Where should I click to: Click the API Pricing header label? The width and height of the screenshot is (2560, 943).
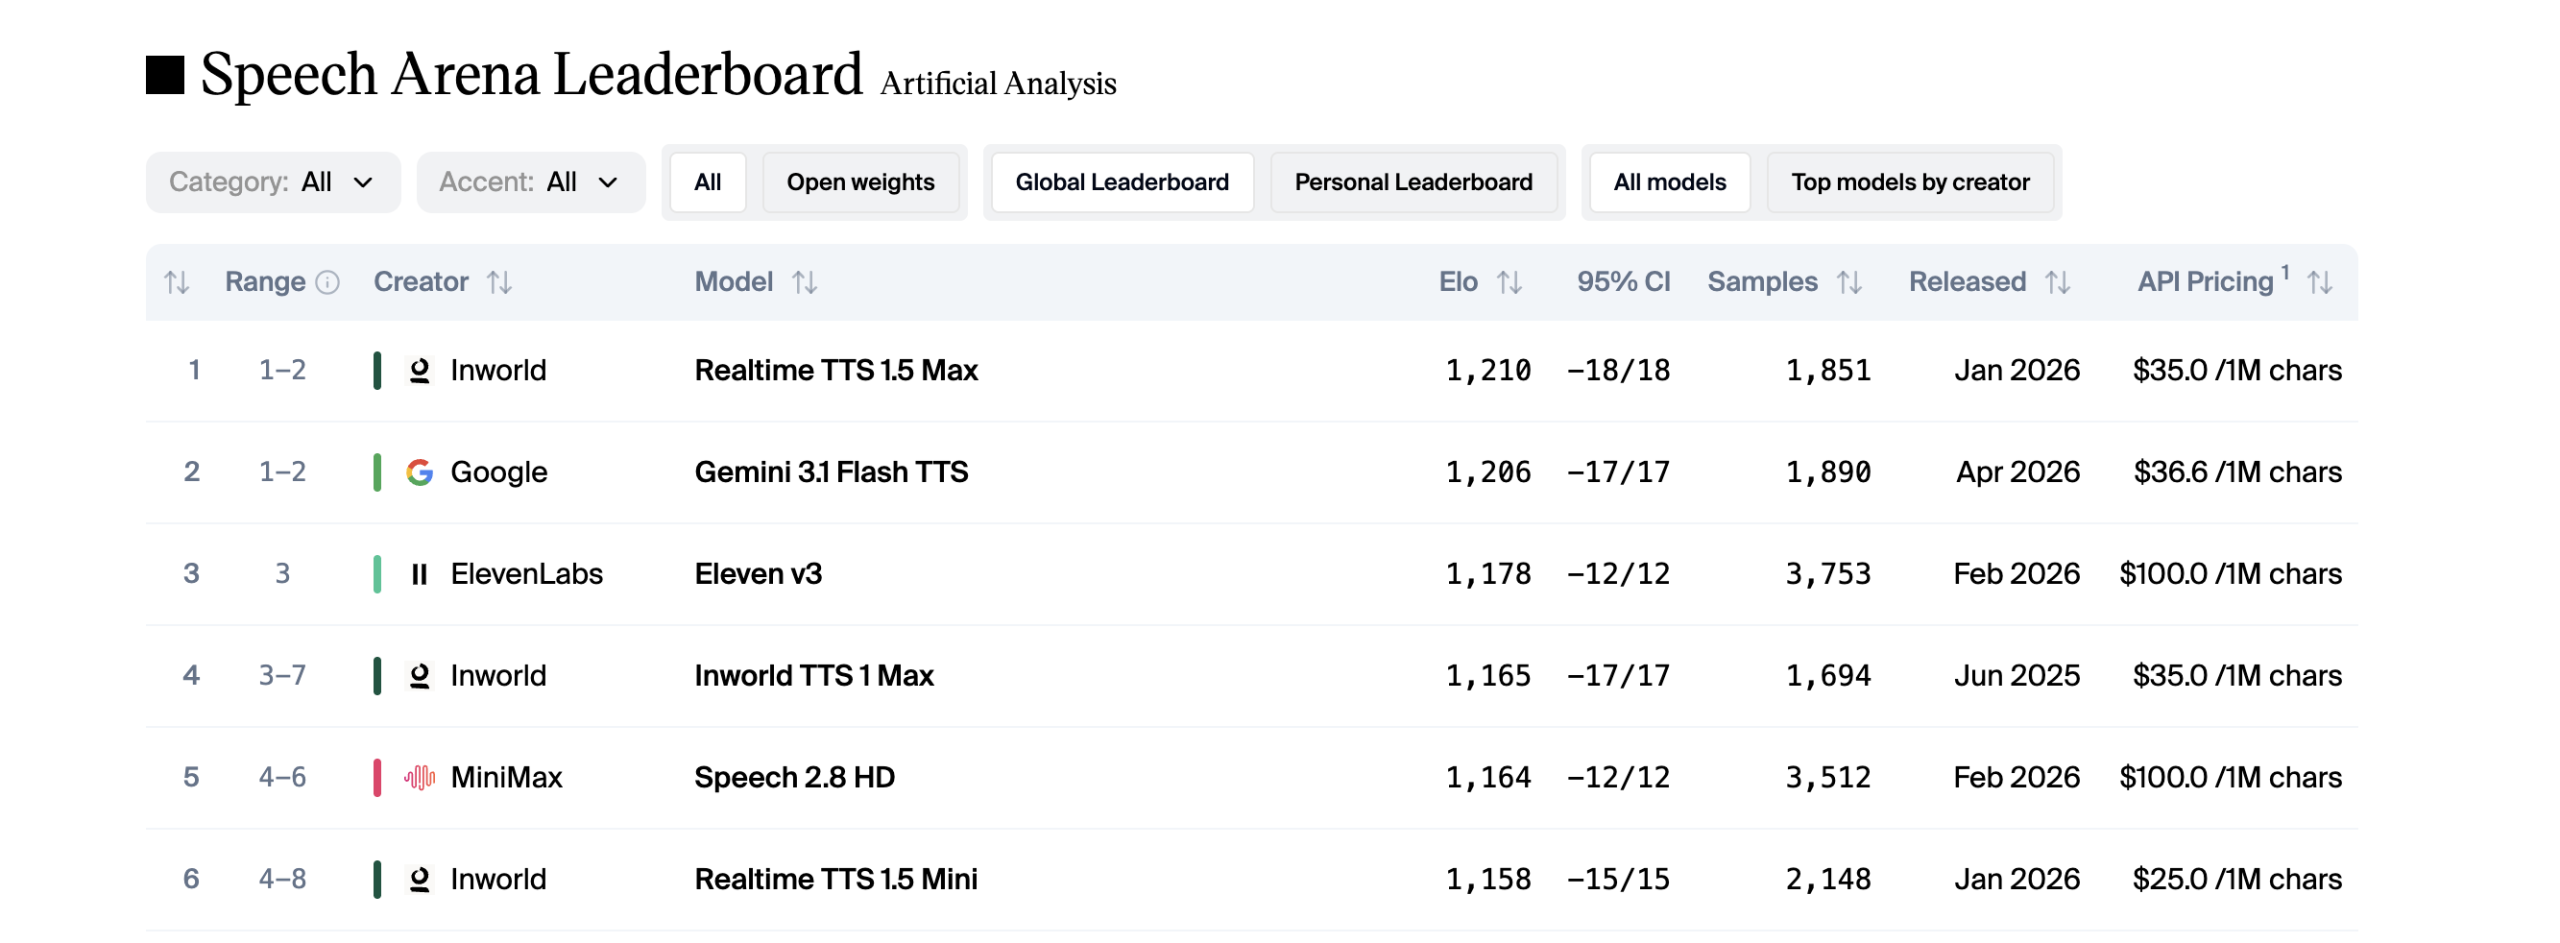pos(2205,282)
